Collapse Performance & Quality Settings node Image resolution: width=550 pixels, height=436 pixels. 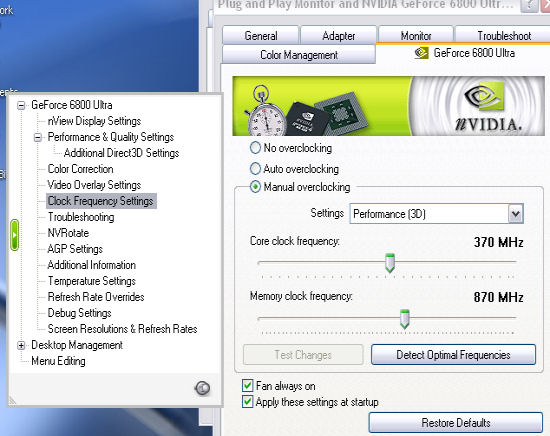[x=38, y=137]
